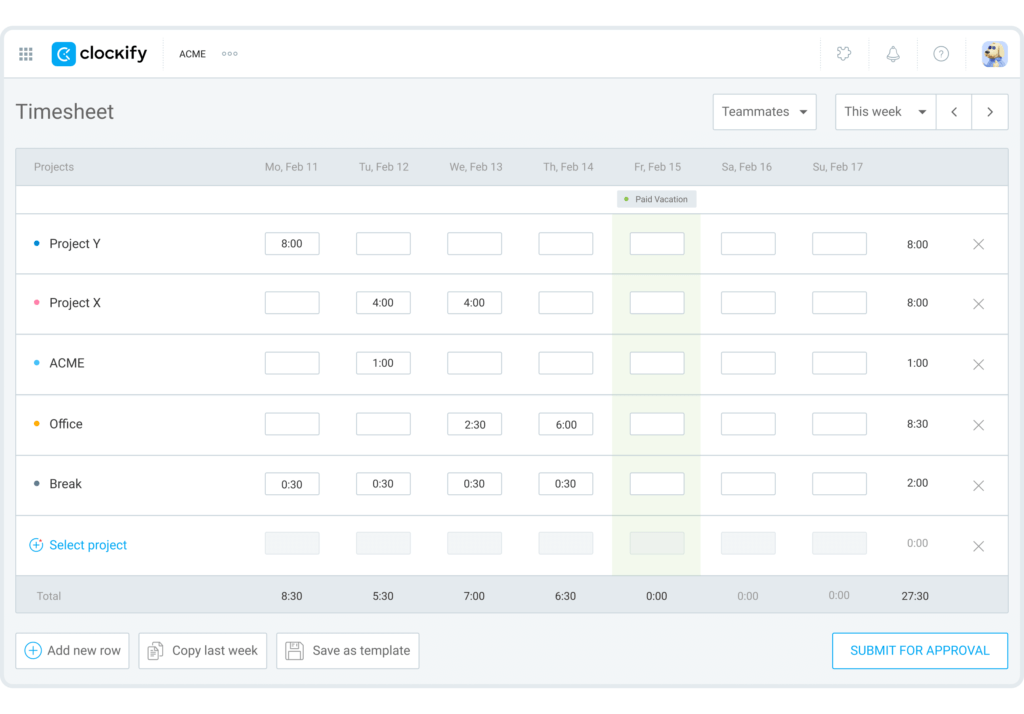Image resolution: width=1024 pixels, height=714 pixels.
Task: Click the copy icon on Copy last week
Action: 155,650
